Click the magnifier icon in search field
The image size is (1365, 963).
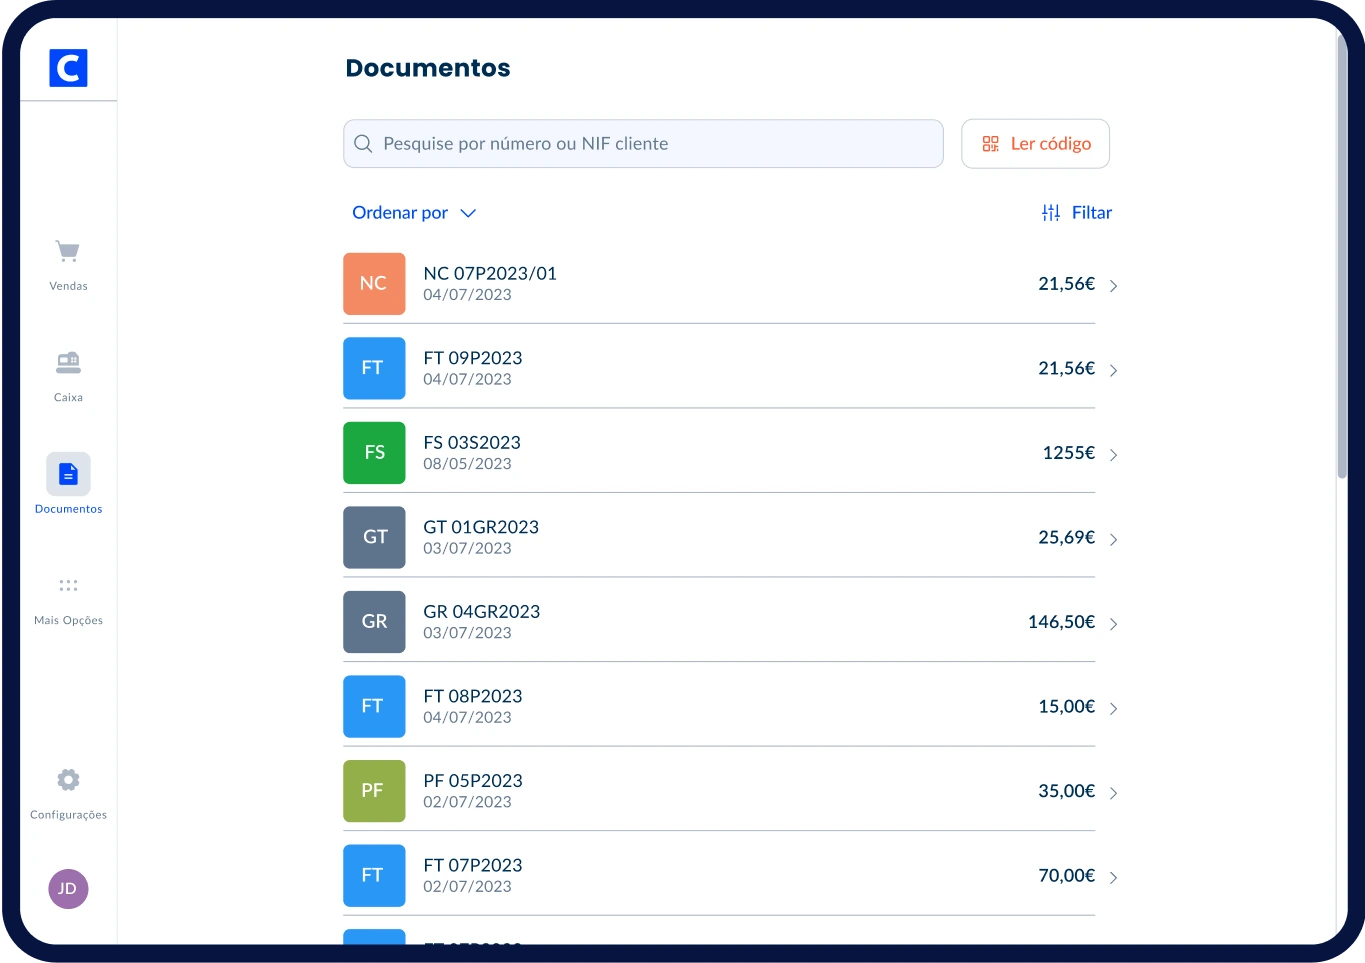tap(364, 144)
